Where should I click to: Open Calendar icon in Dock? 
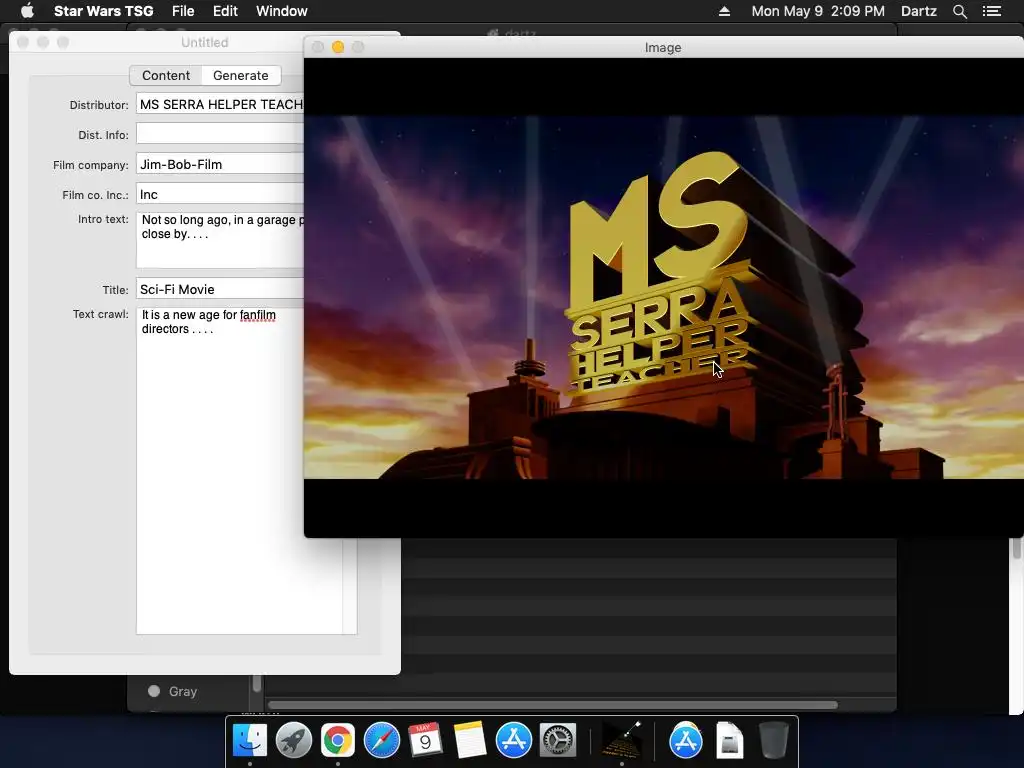(x=425, y=741)
